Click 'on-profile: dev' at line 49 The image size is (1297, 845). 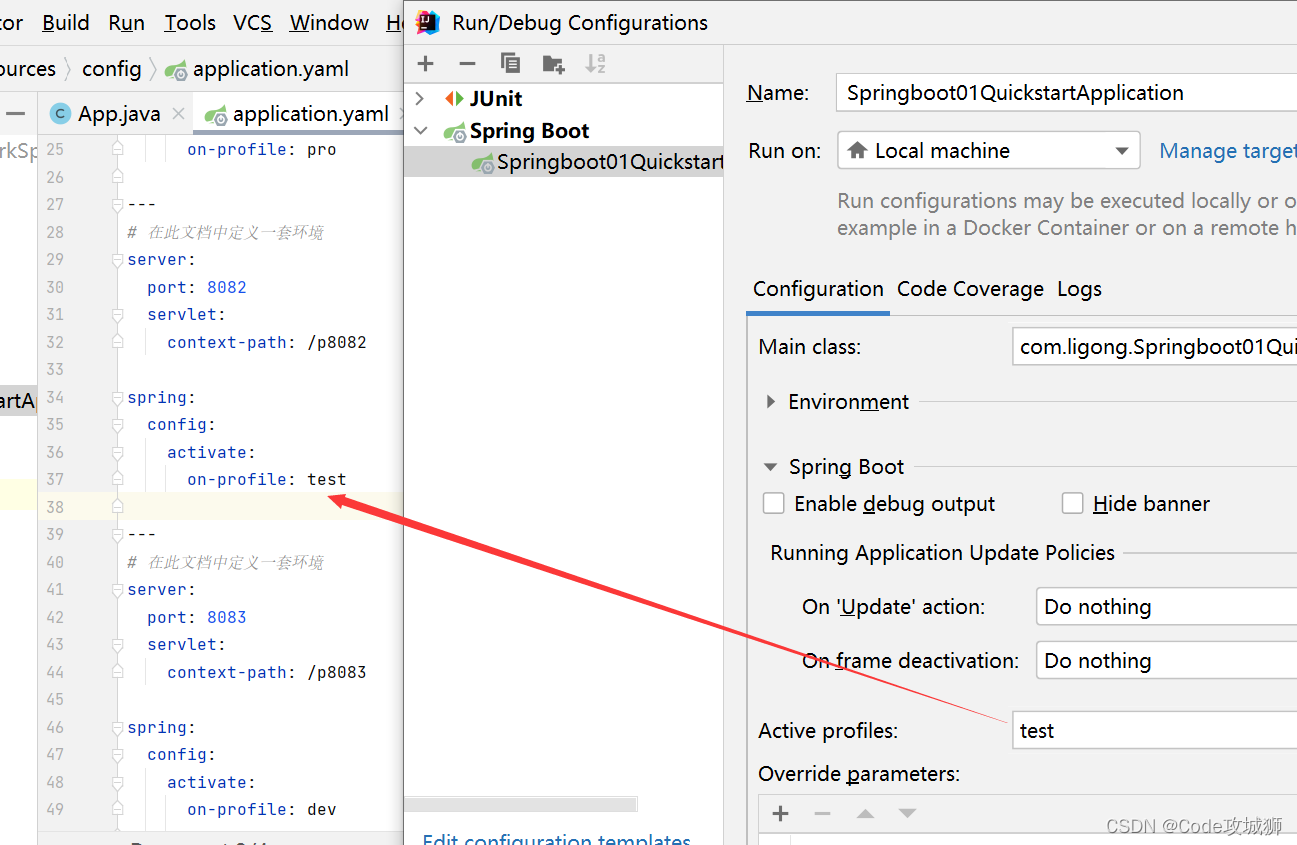coord(261,810)
